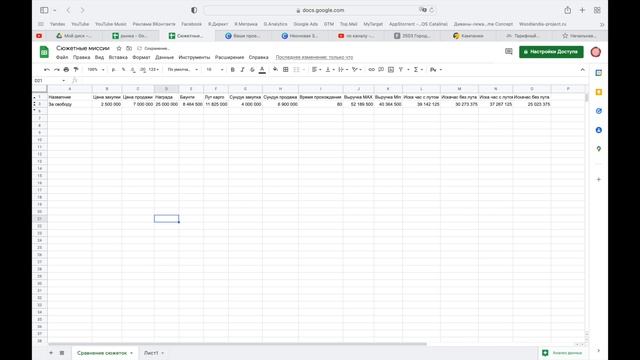This screenshot has height=360, width=640.
Task: Open Tasks in the side panel
Action: 599,111
